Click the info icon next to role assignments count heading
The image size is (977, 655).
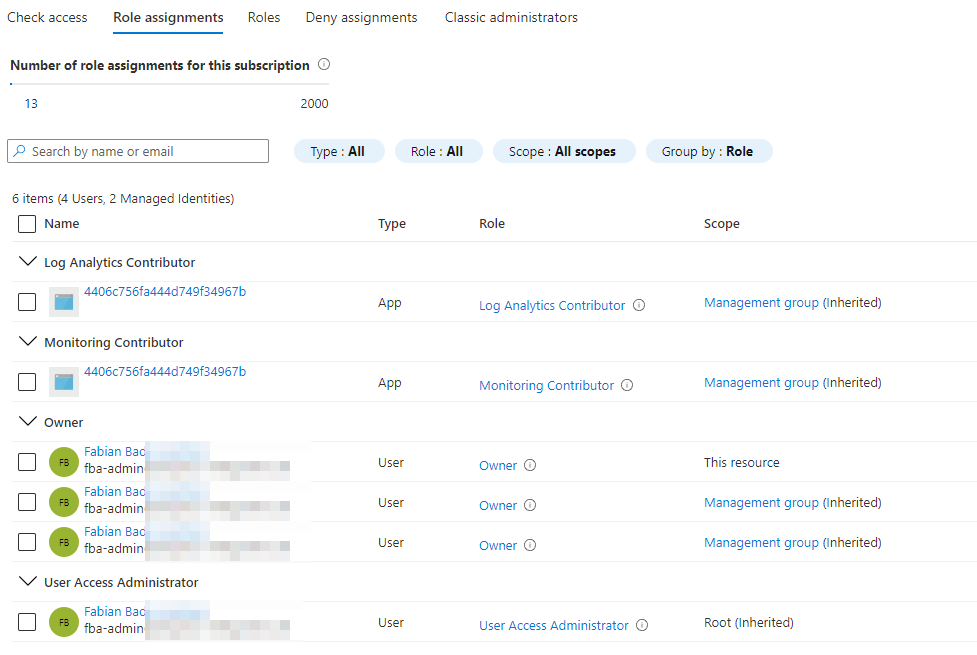click(x=323, y=64)
